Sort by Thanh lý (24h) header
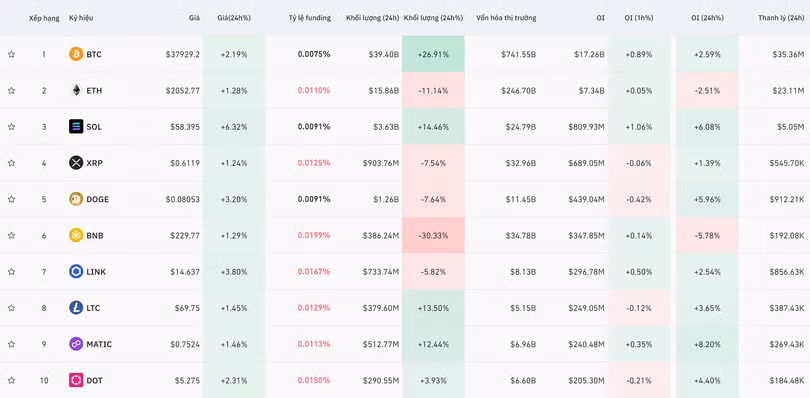This screenshot has height=398, width=810. coord(781,18)
